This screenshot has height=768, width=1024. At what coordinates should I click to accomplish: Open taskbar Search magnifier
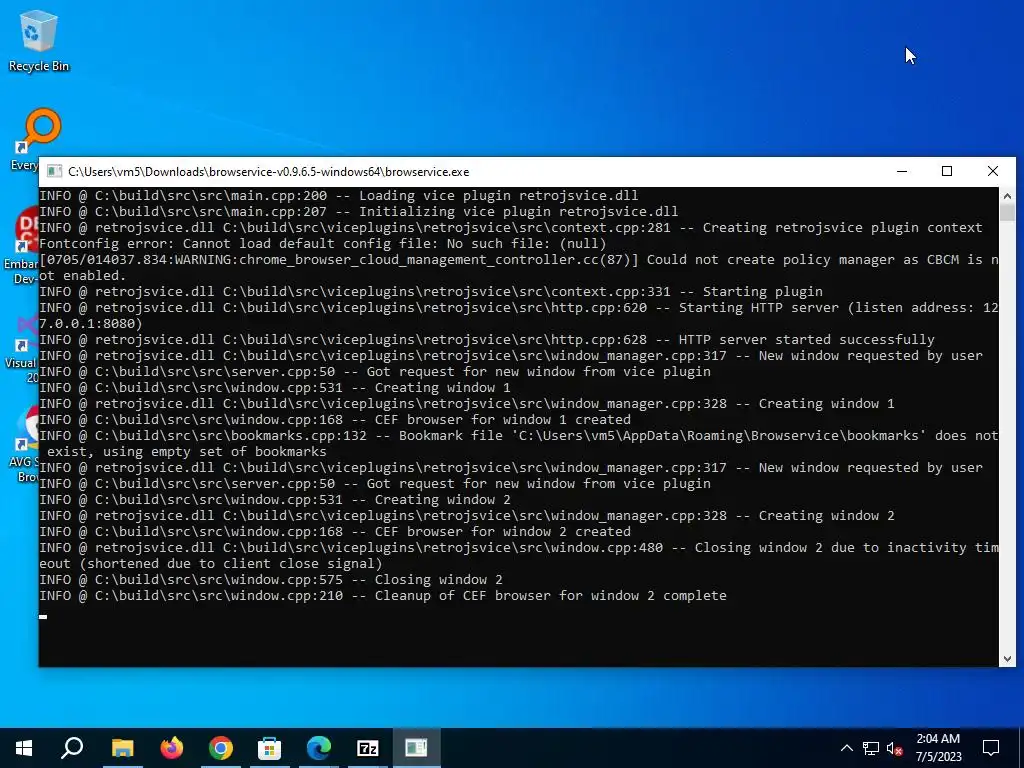coord(72,748)
